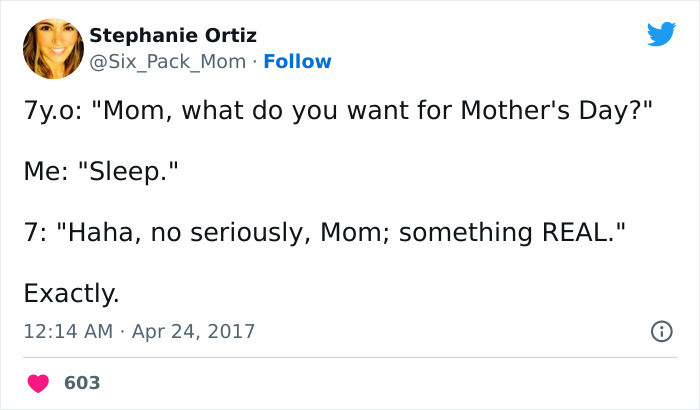Click the line starting with "7: Haha"

[x=326, y=233]
